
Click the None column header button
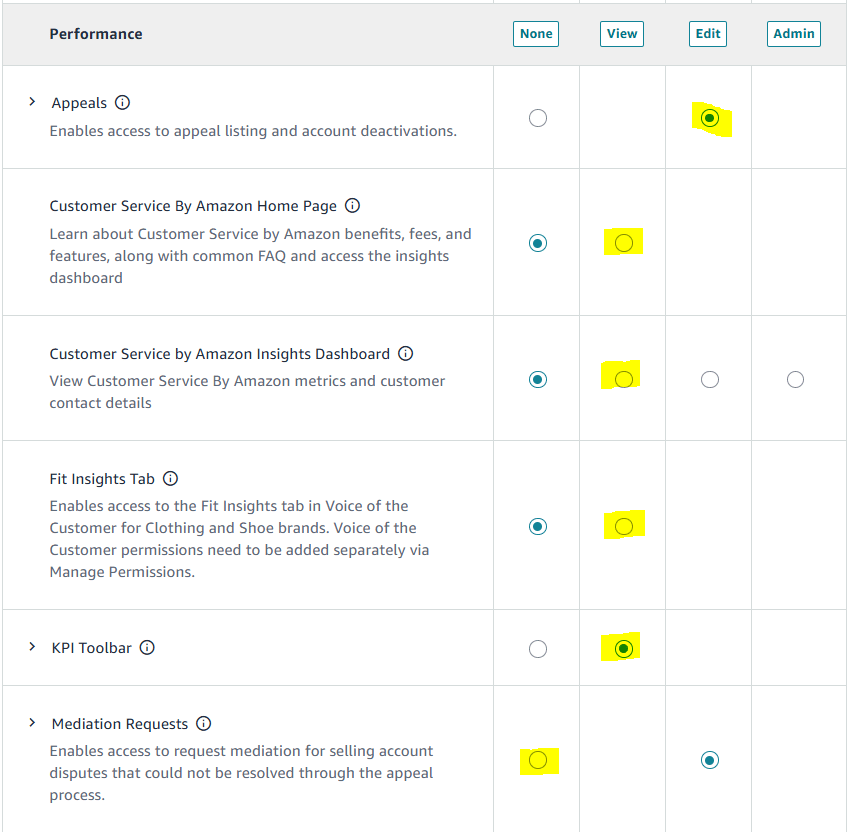[x=536, y=34]
